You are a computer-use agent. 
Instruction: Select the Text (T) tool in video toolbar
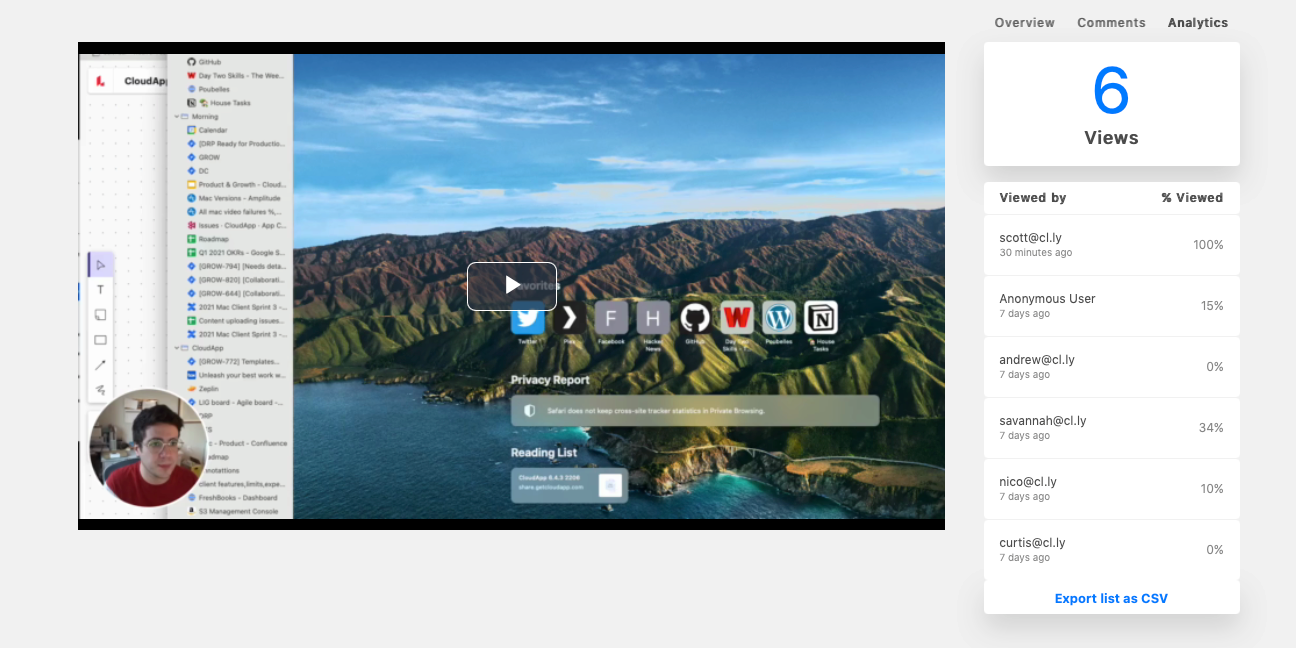(x=100, y=290)
